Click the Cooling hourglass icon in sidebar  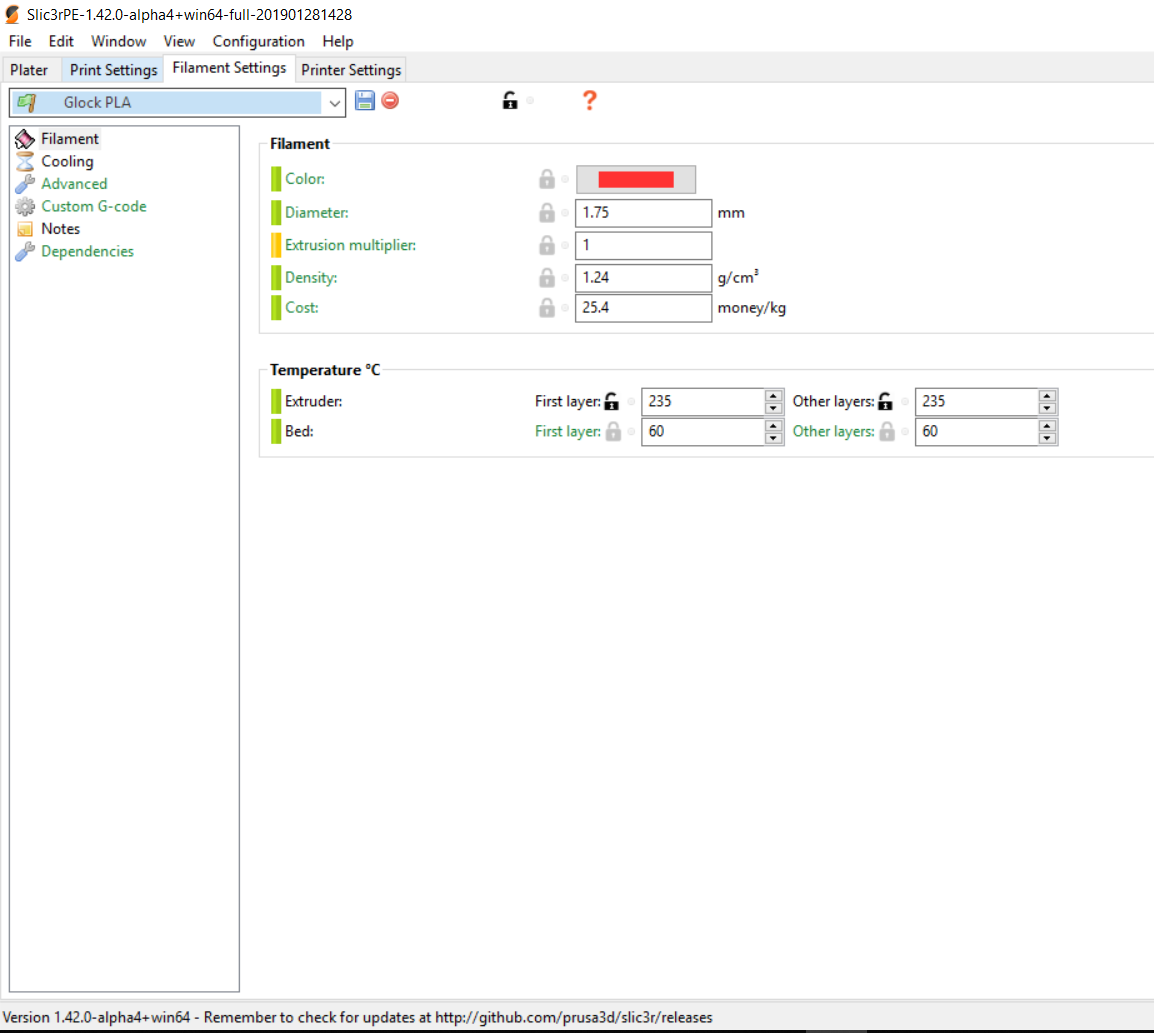(x=25, y=161)
